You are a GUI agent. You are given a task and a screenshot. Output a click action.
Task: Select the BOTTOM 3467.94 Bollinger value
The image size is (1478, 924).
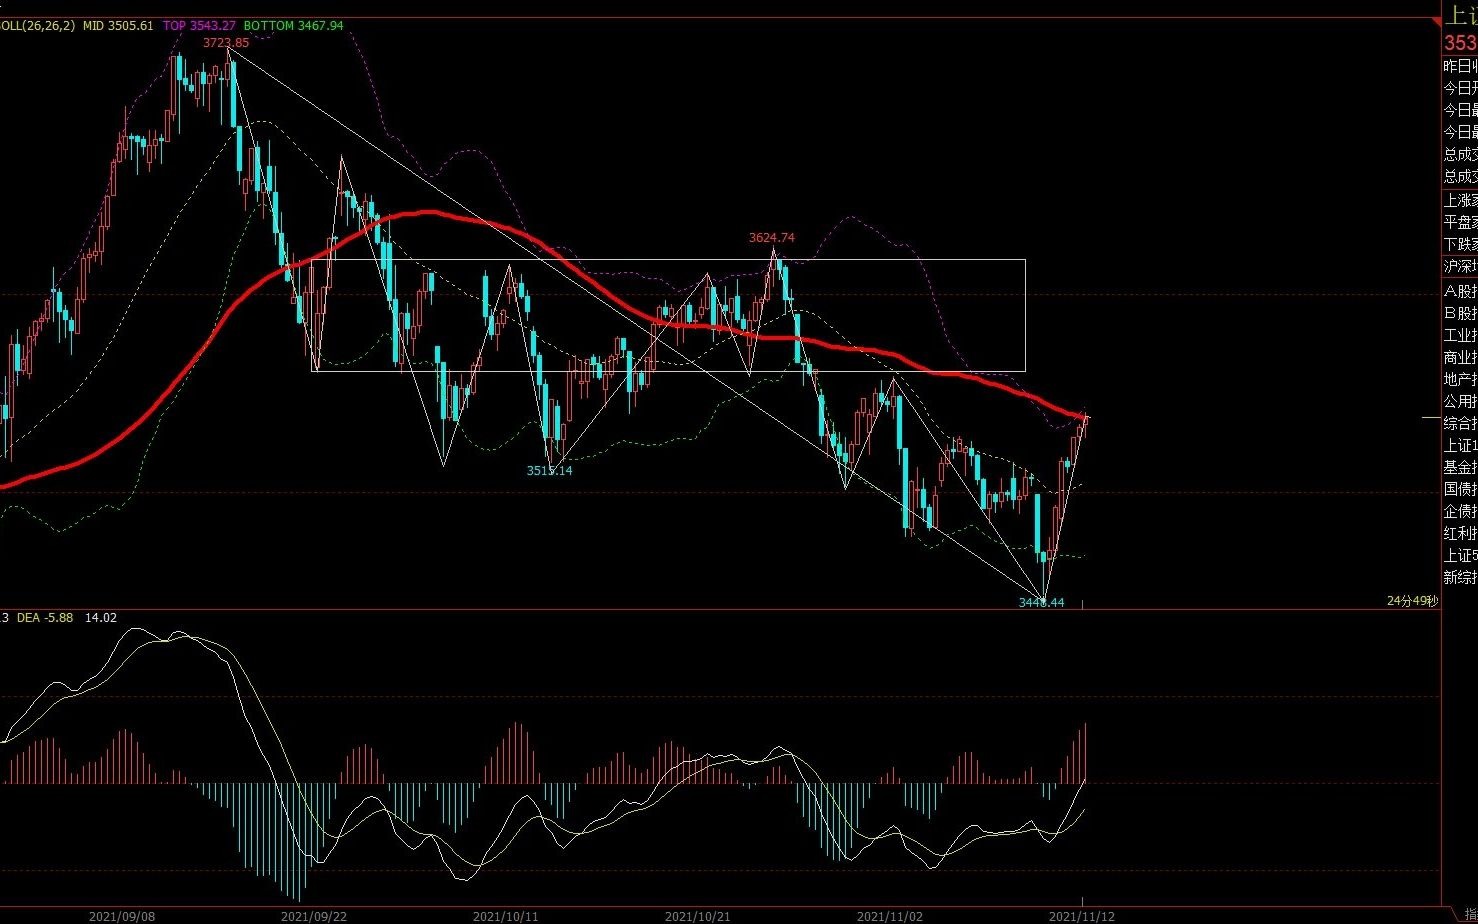point(293,26)
